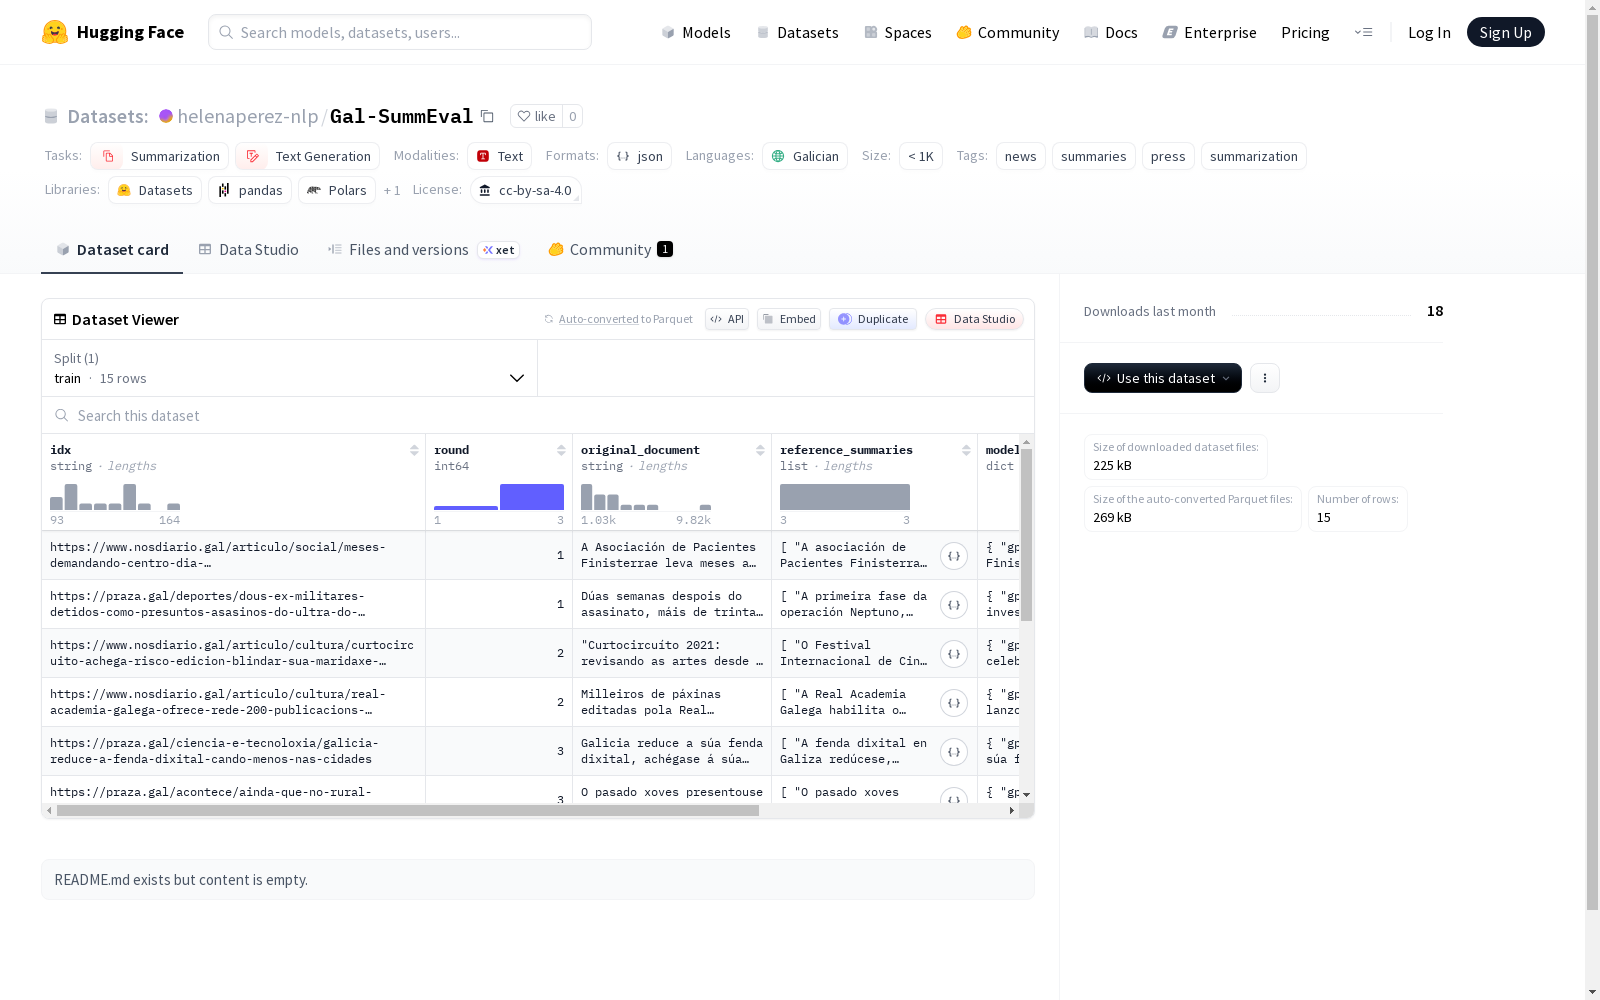Filter by the Datasets library tag

coord(155,190)
